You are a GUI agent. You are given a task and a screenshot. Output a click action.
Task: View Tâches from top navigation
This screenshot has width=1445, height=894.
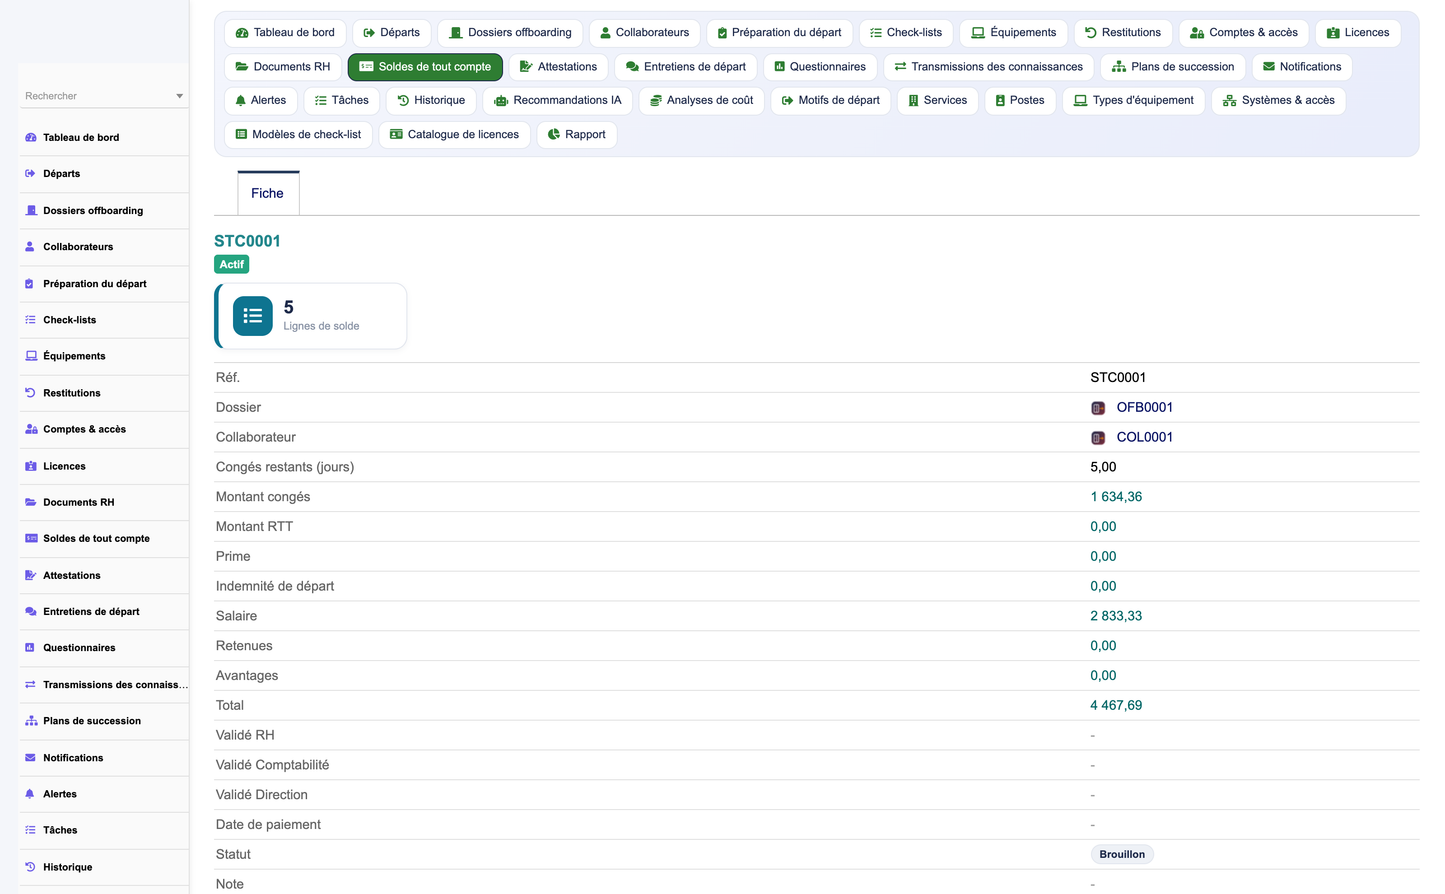point(342,101)
